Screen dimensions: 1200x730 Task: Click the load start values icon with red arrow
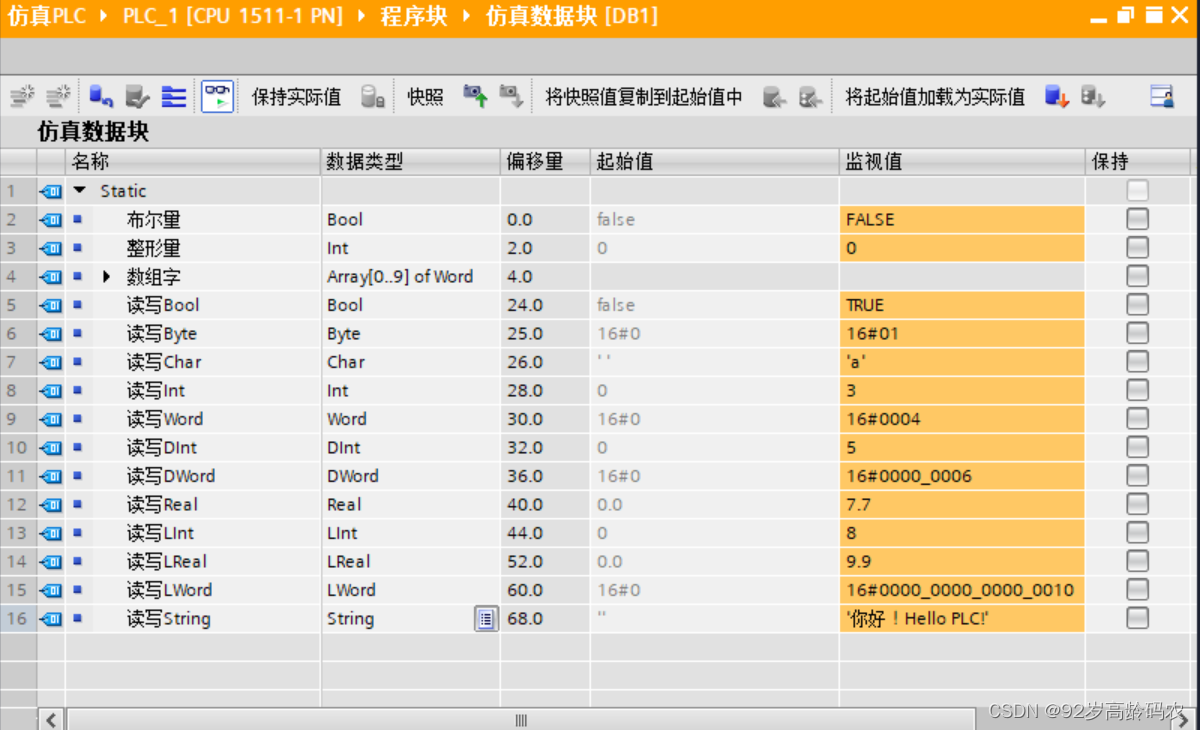pos(1057,97)
